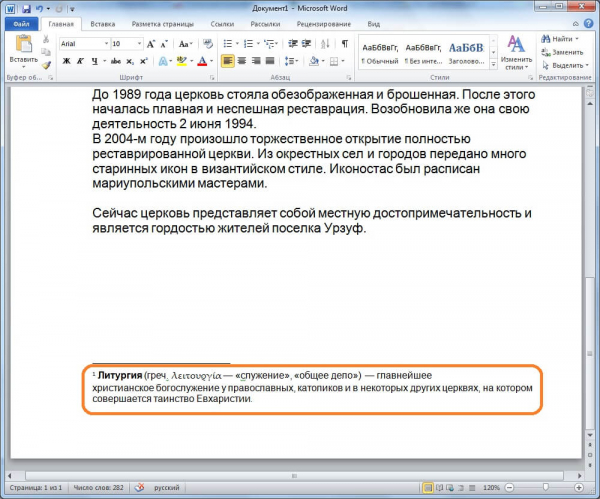Switch to the Ссылки tab
The width and height of the screenshot is (600, 499).
(222, 24)
